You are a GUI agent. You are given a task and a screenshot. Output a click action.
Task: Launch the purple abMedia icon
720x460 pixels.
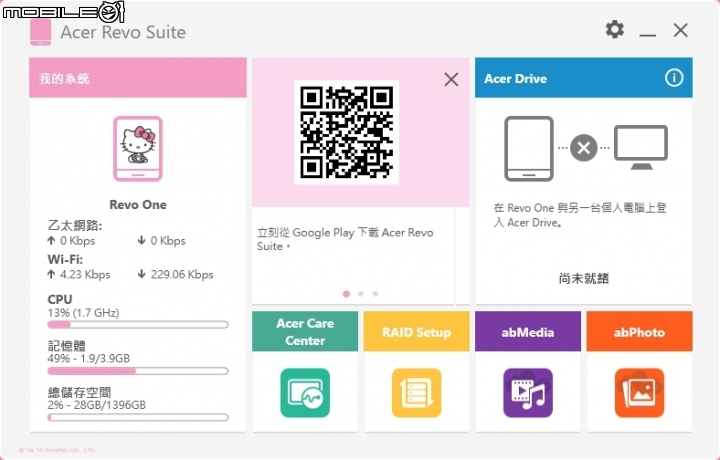pos(528,393)
